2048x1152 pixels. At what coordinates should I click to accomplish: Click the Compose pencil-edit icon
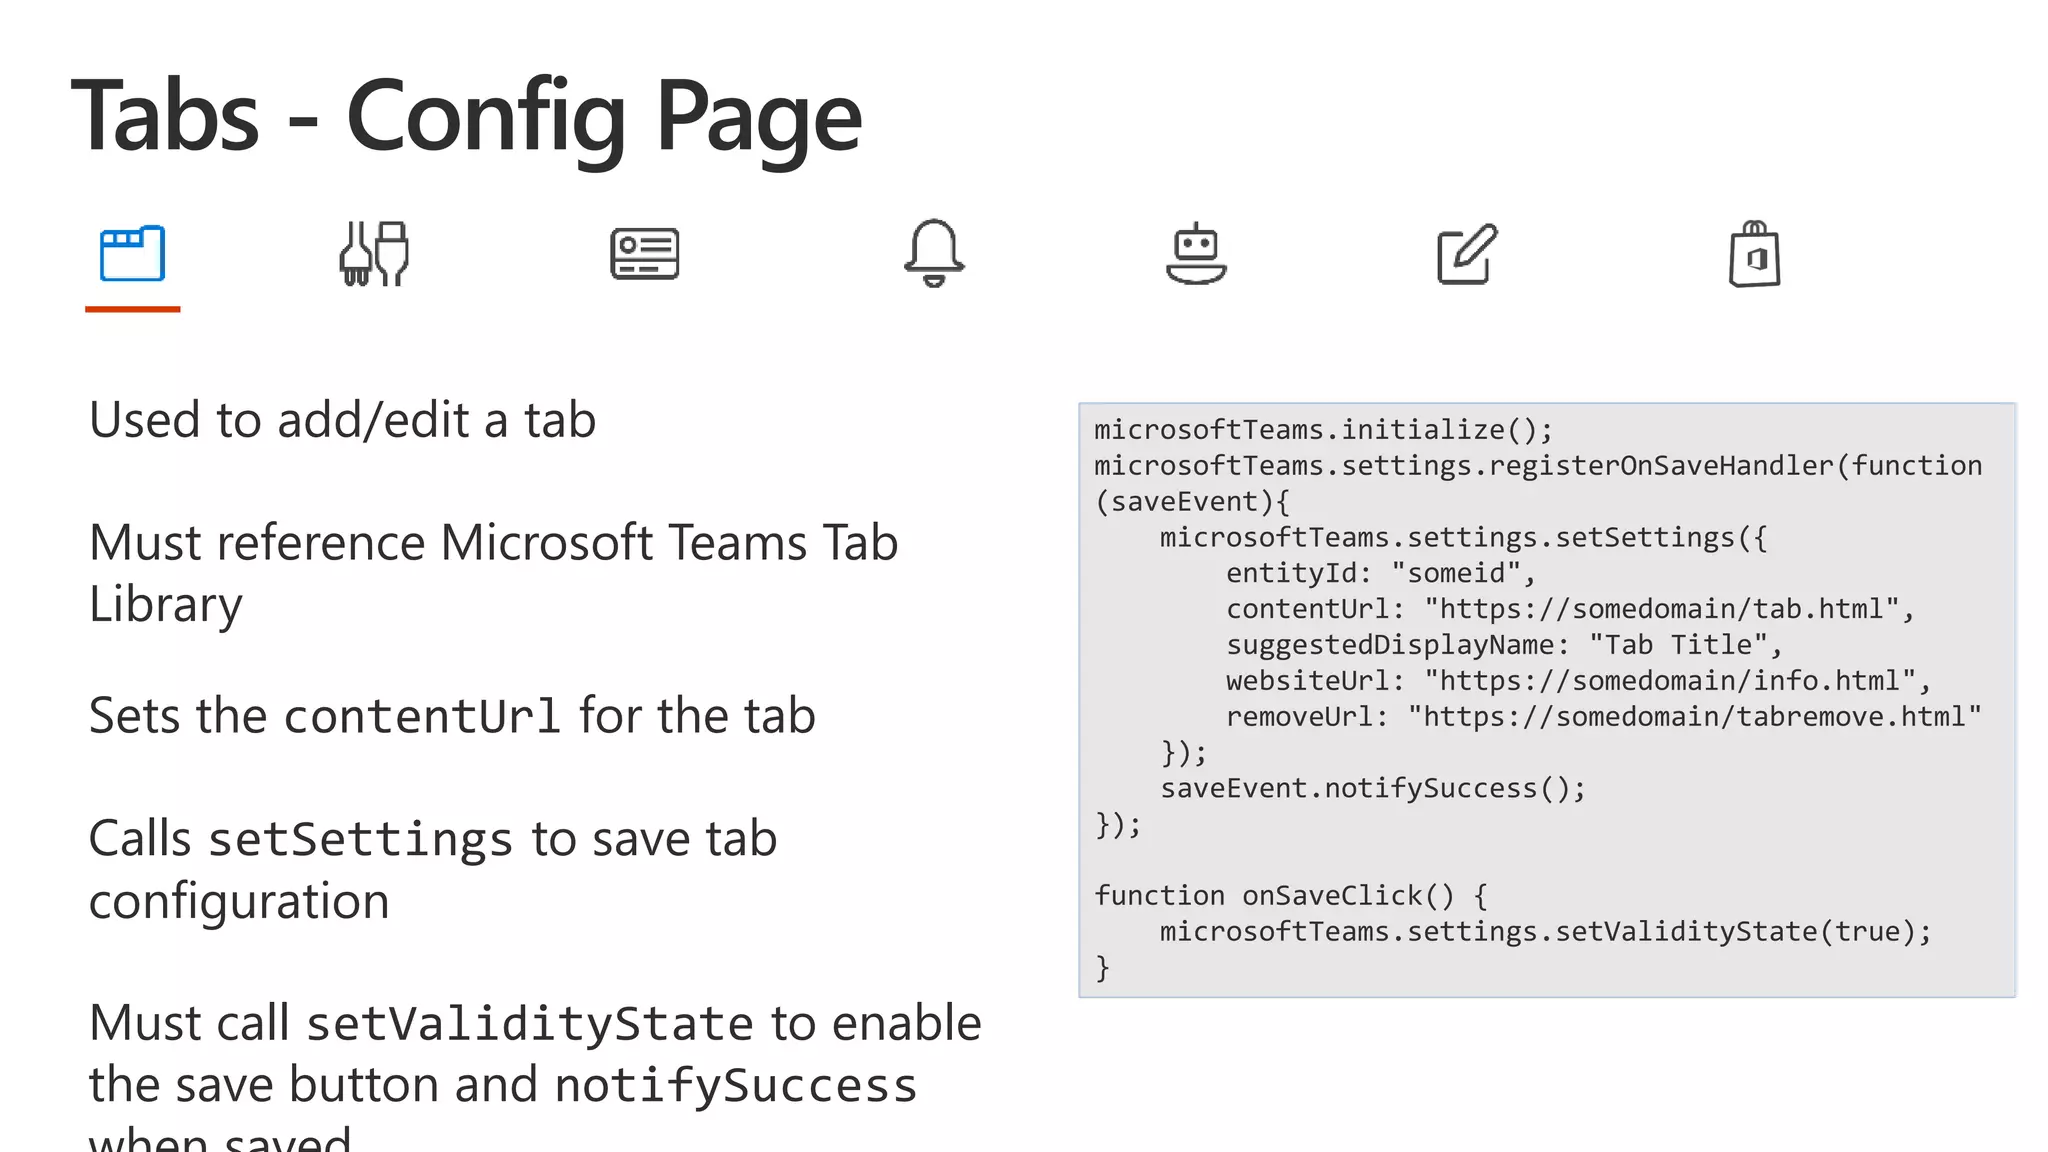tap(1467, 254)
